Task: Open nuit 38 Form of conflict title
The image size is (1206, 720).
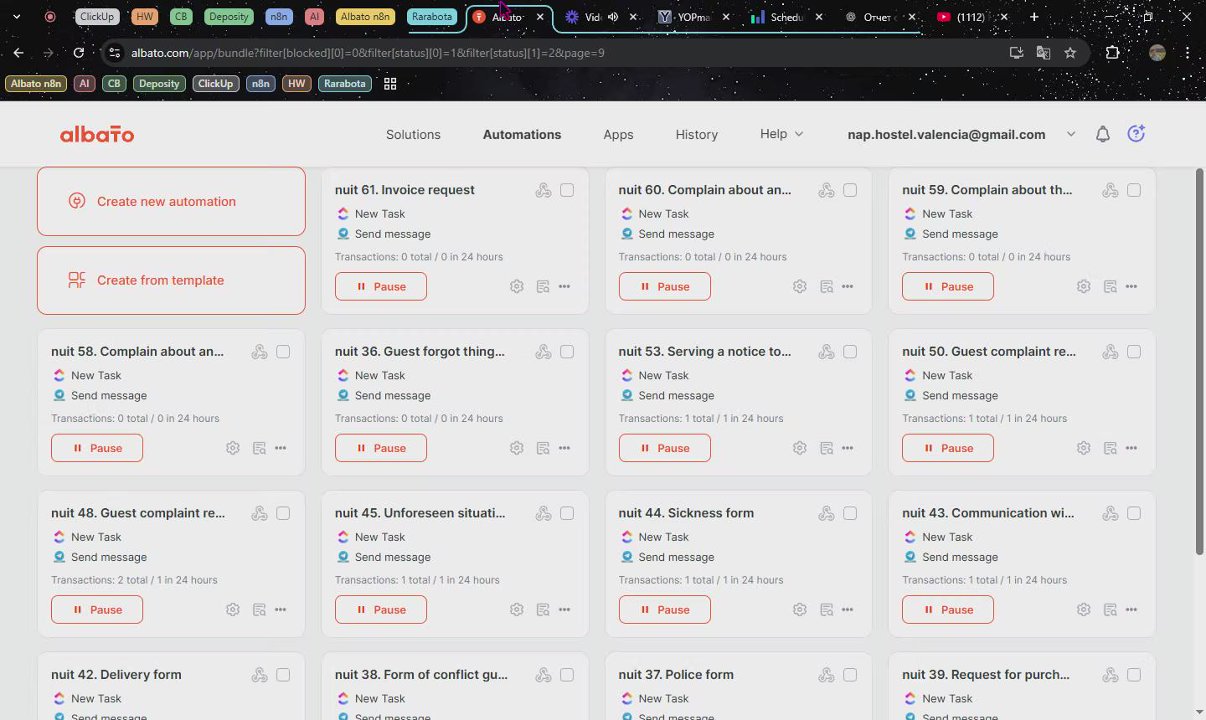Action: point(421,675)
